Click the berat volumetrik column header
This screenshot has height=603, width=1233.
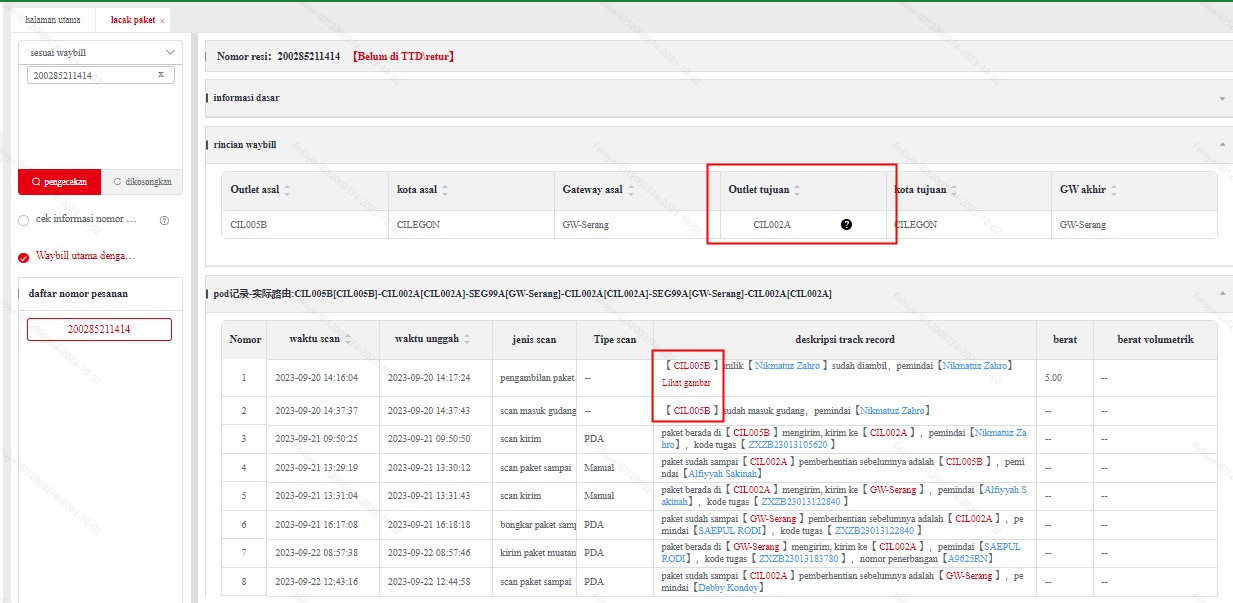coord(1155,339)
